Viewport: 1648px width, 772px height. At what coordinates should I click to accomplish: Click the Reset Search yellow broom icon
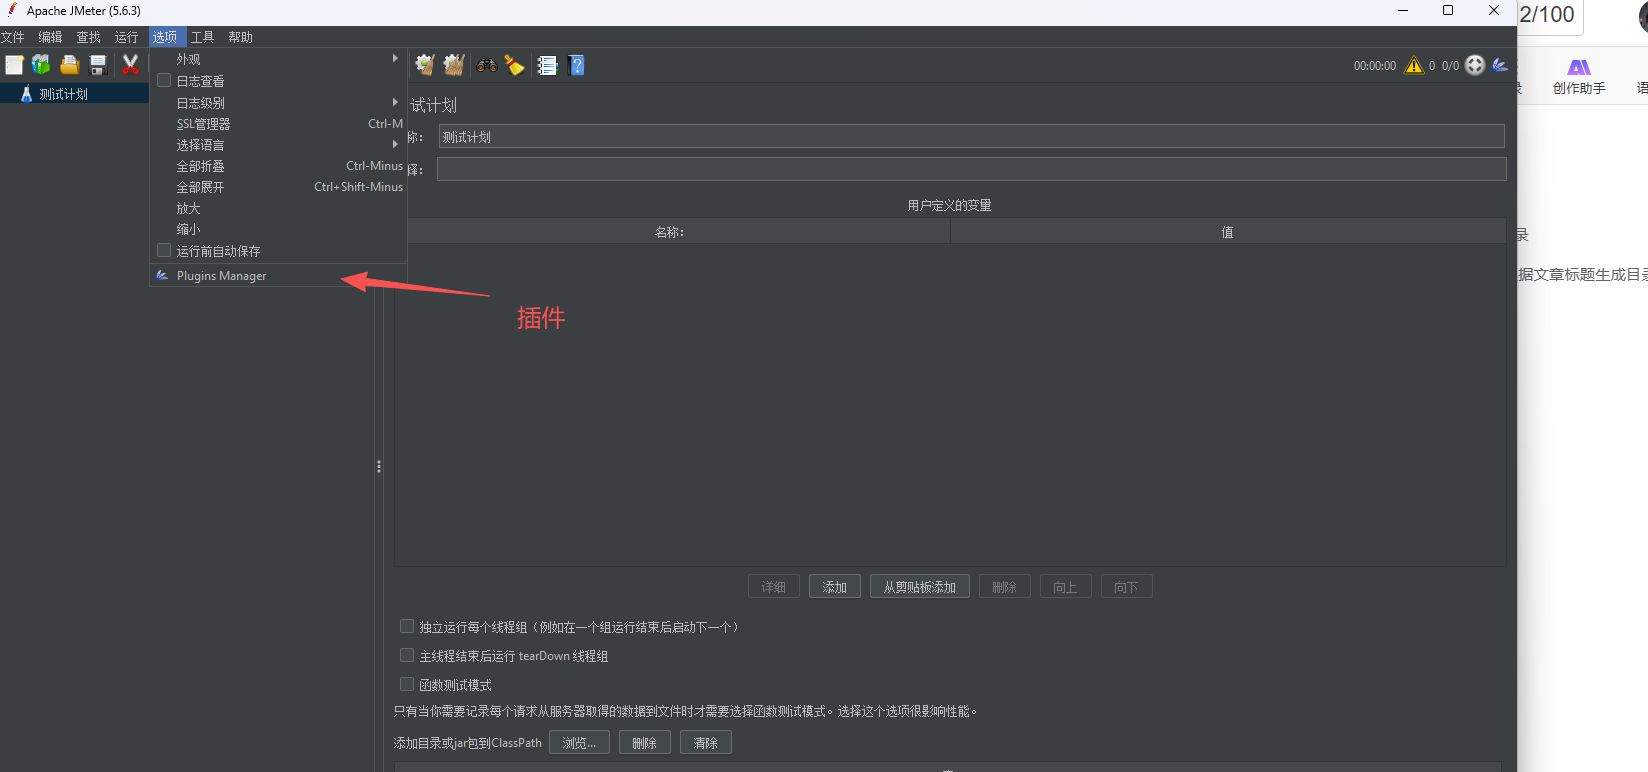(514, 65)
